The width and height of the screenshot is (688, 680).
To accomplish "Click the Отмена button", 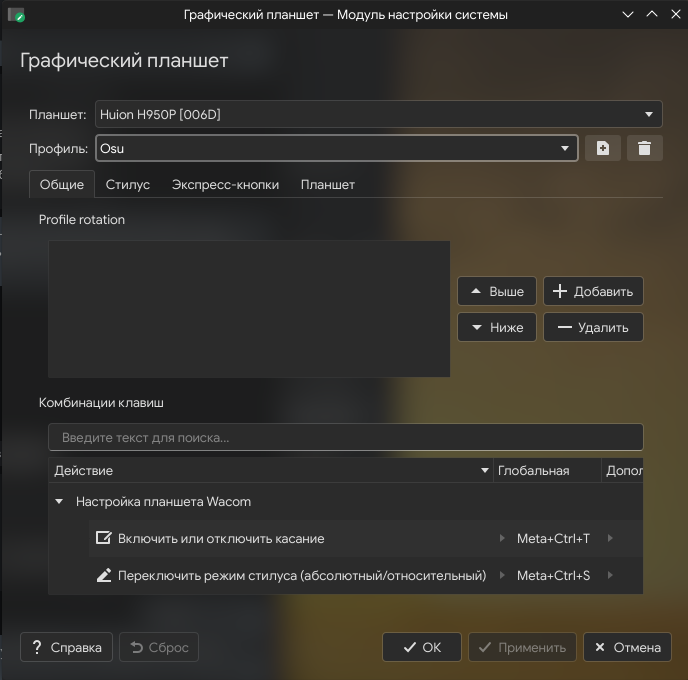I will 627,647.
